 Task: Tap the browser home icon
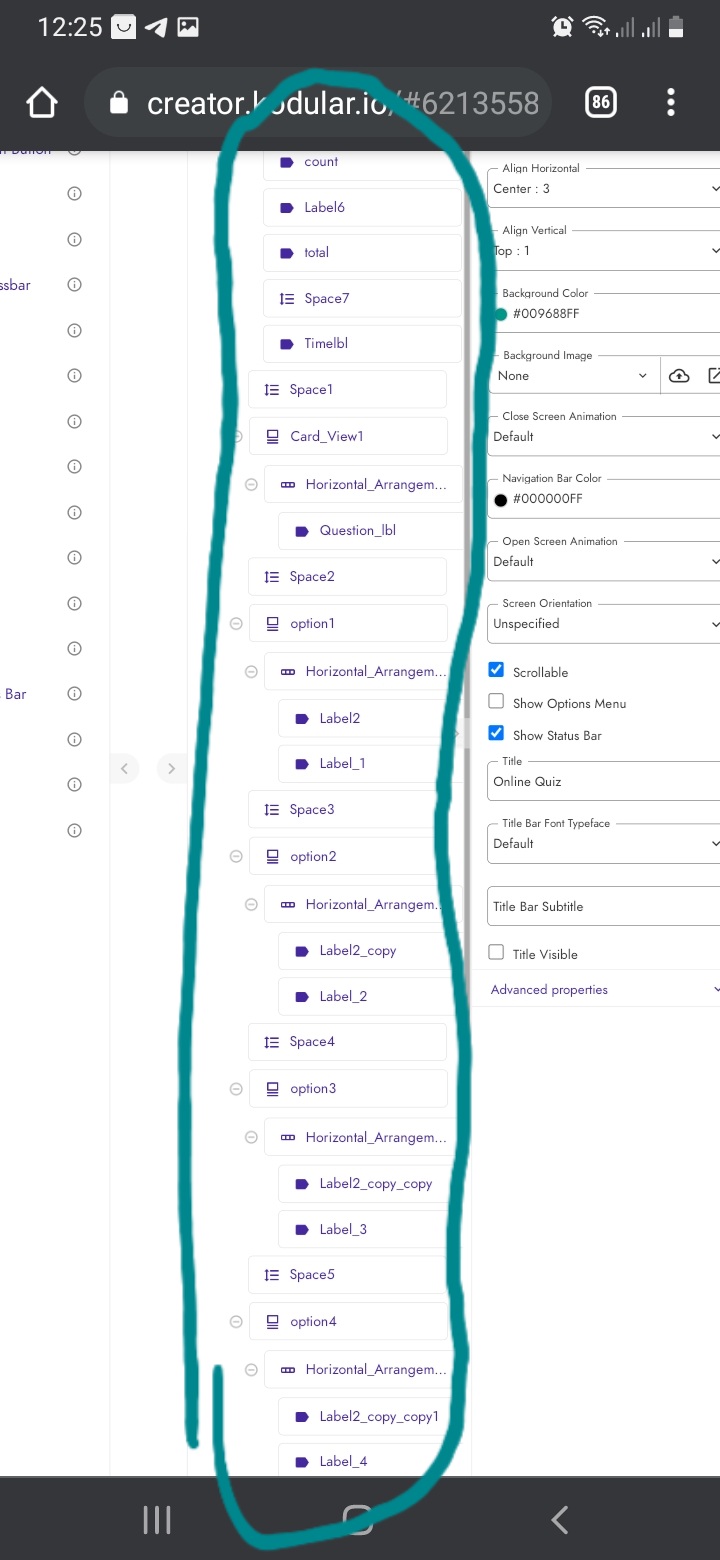tap(42, 102)
